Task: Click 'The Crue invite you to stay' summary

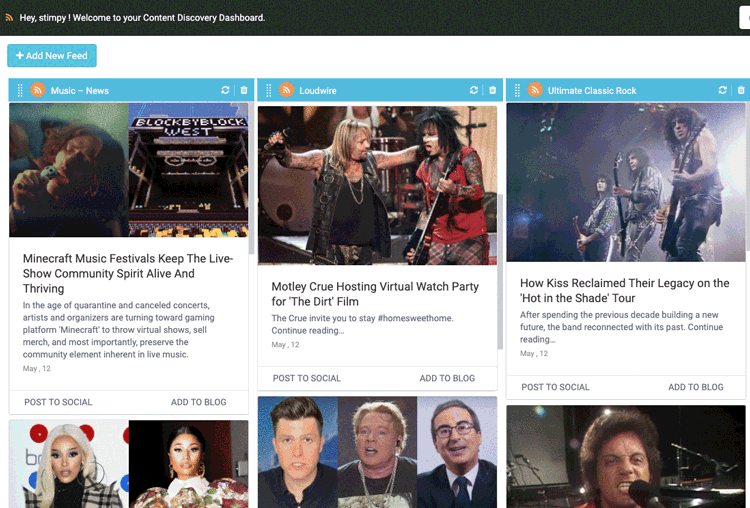Action: pos(362,324)
